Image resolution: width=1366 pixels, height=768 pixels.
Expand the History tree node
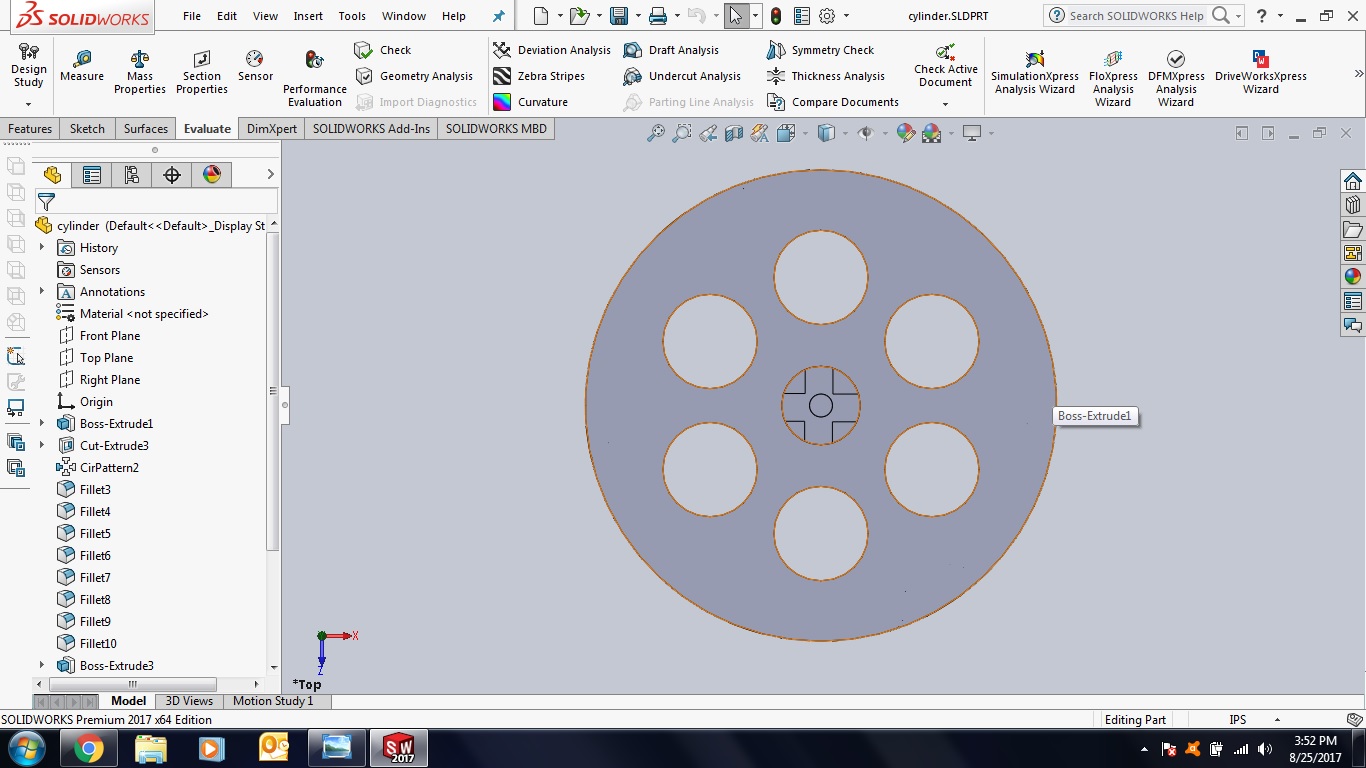pyautogui.click(x=42, y=248)
